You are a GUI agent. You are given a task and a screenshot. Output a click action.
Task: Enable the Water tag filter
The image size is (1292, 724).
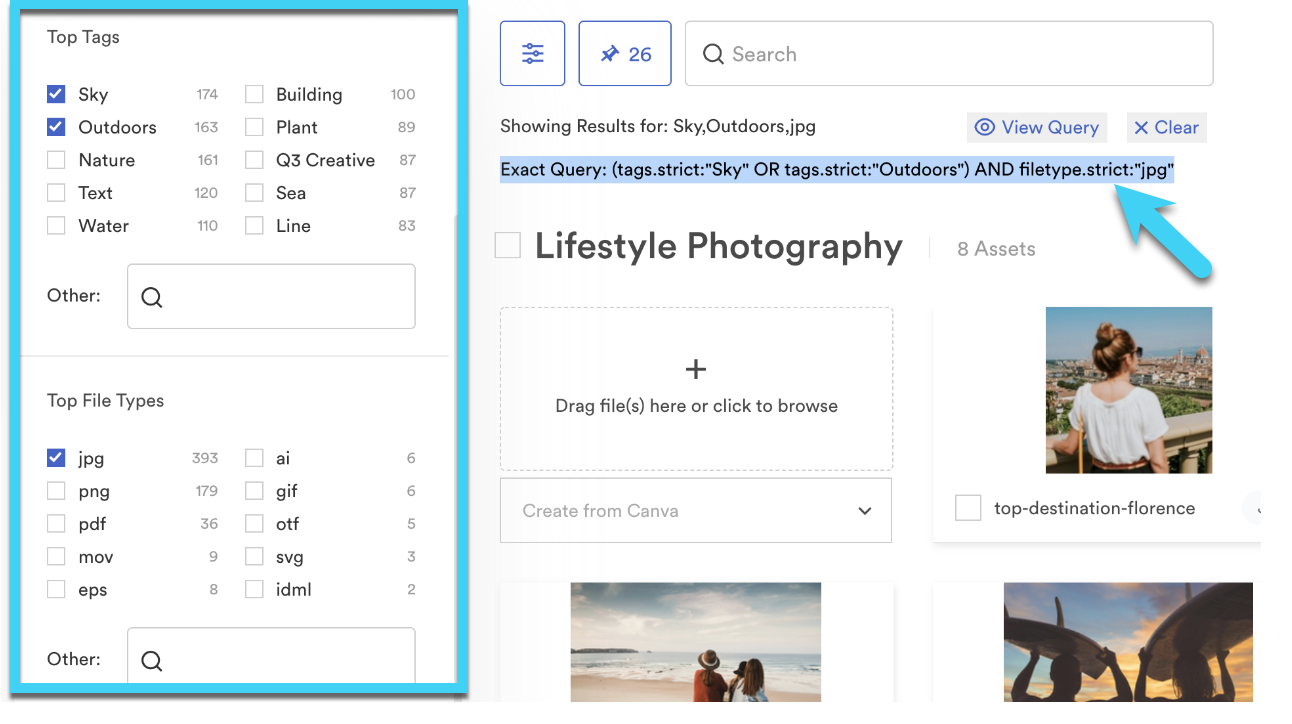point(56,226)
